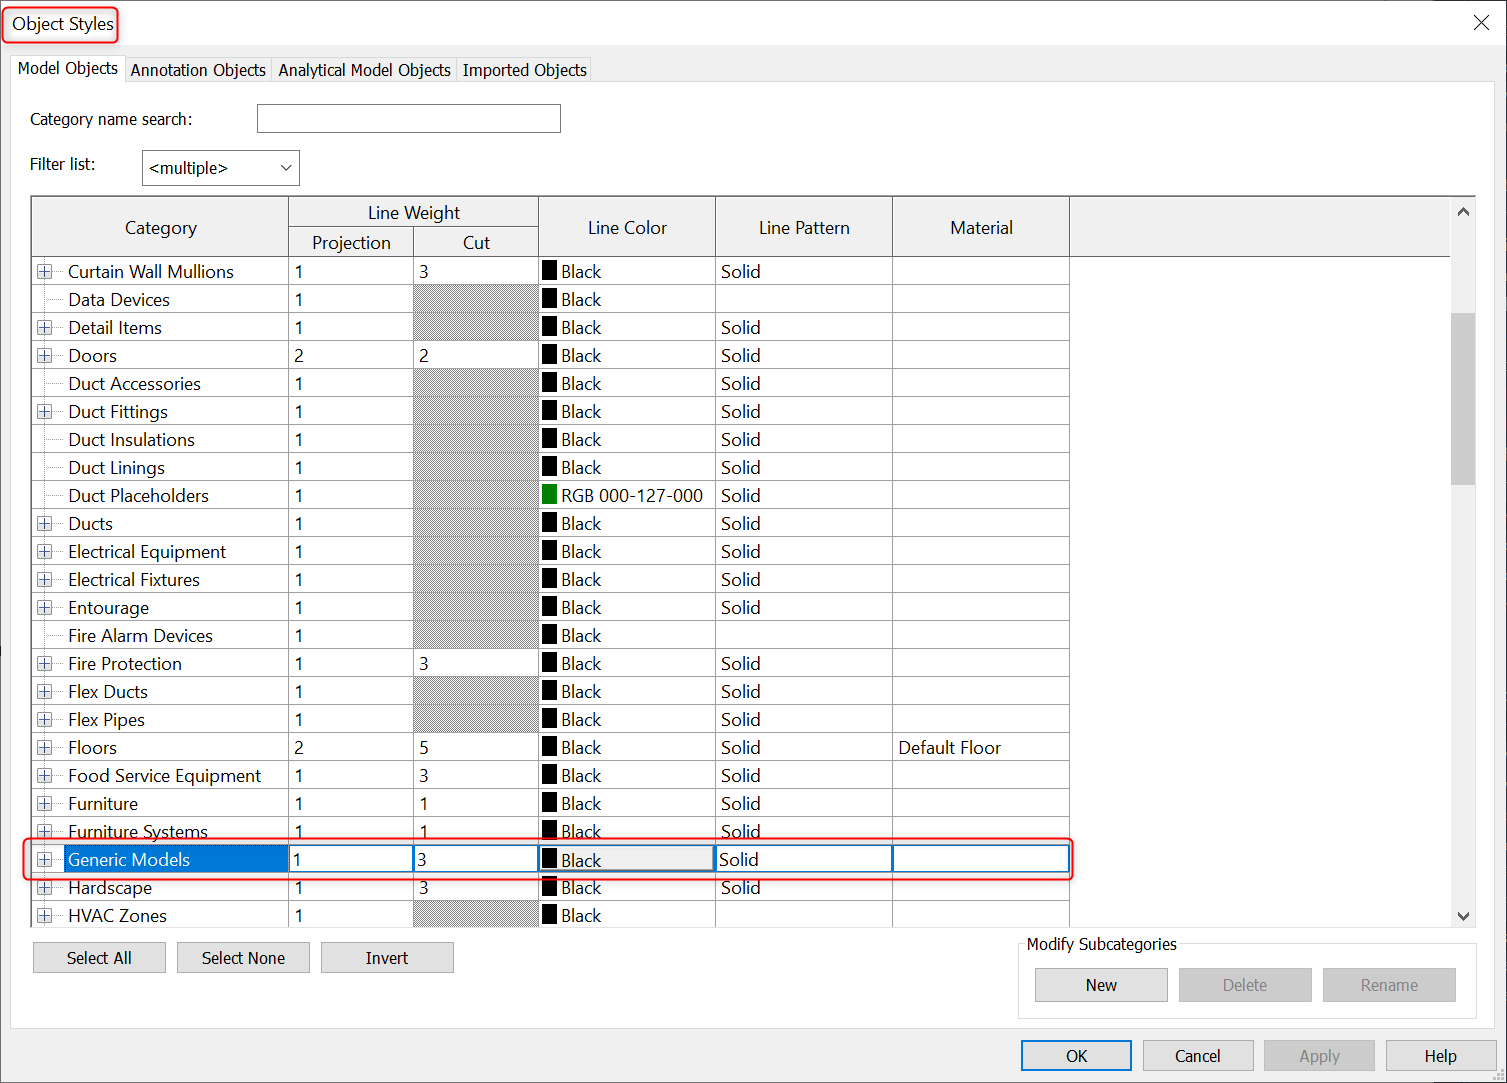Expand the Hardscape category node
Image resolution: width=1507 pixels, height=1083 pixels.
45,888
